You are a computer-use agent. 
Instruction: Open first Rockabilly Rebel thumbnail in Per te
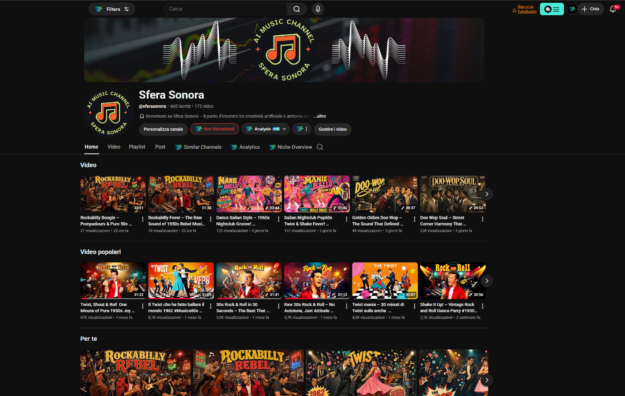click(136, 373)
